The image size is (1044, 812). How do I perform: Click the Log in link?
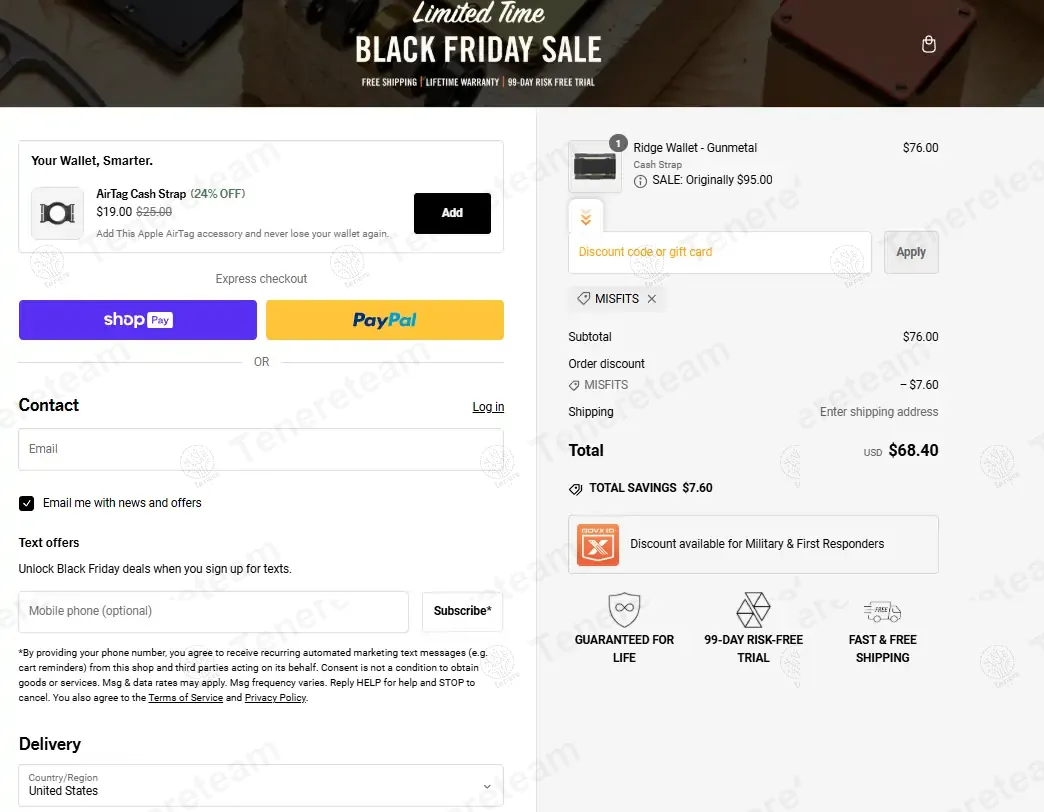click(488, 407)
